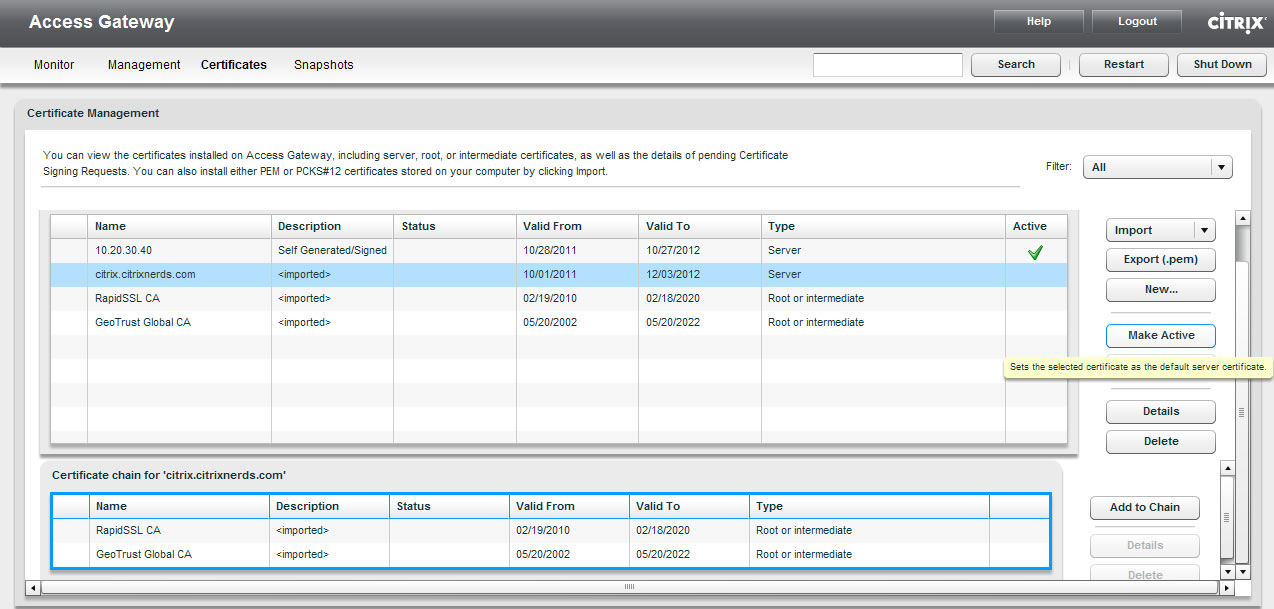Select RapidSSL CA in the main certificate list
The image size is (1274, 609).
559,299
